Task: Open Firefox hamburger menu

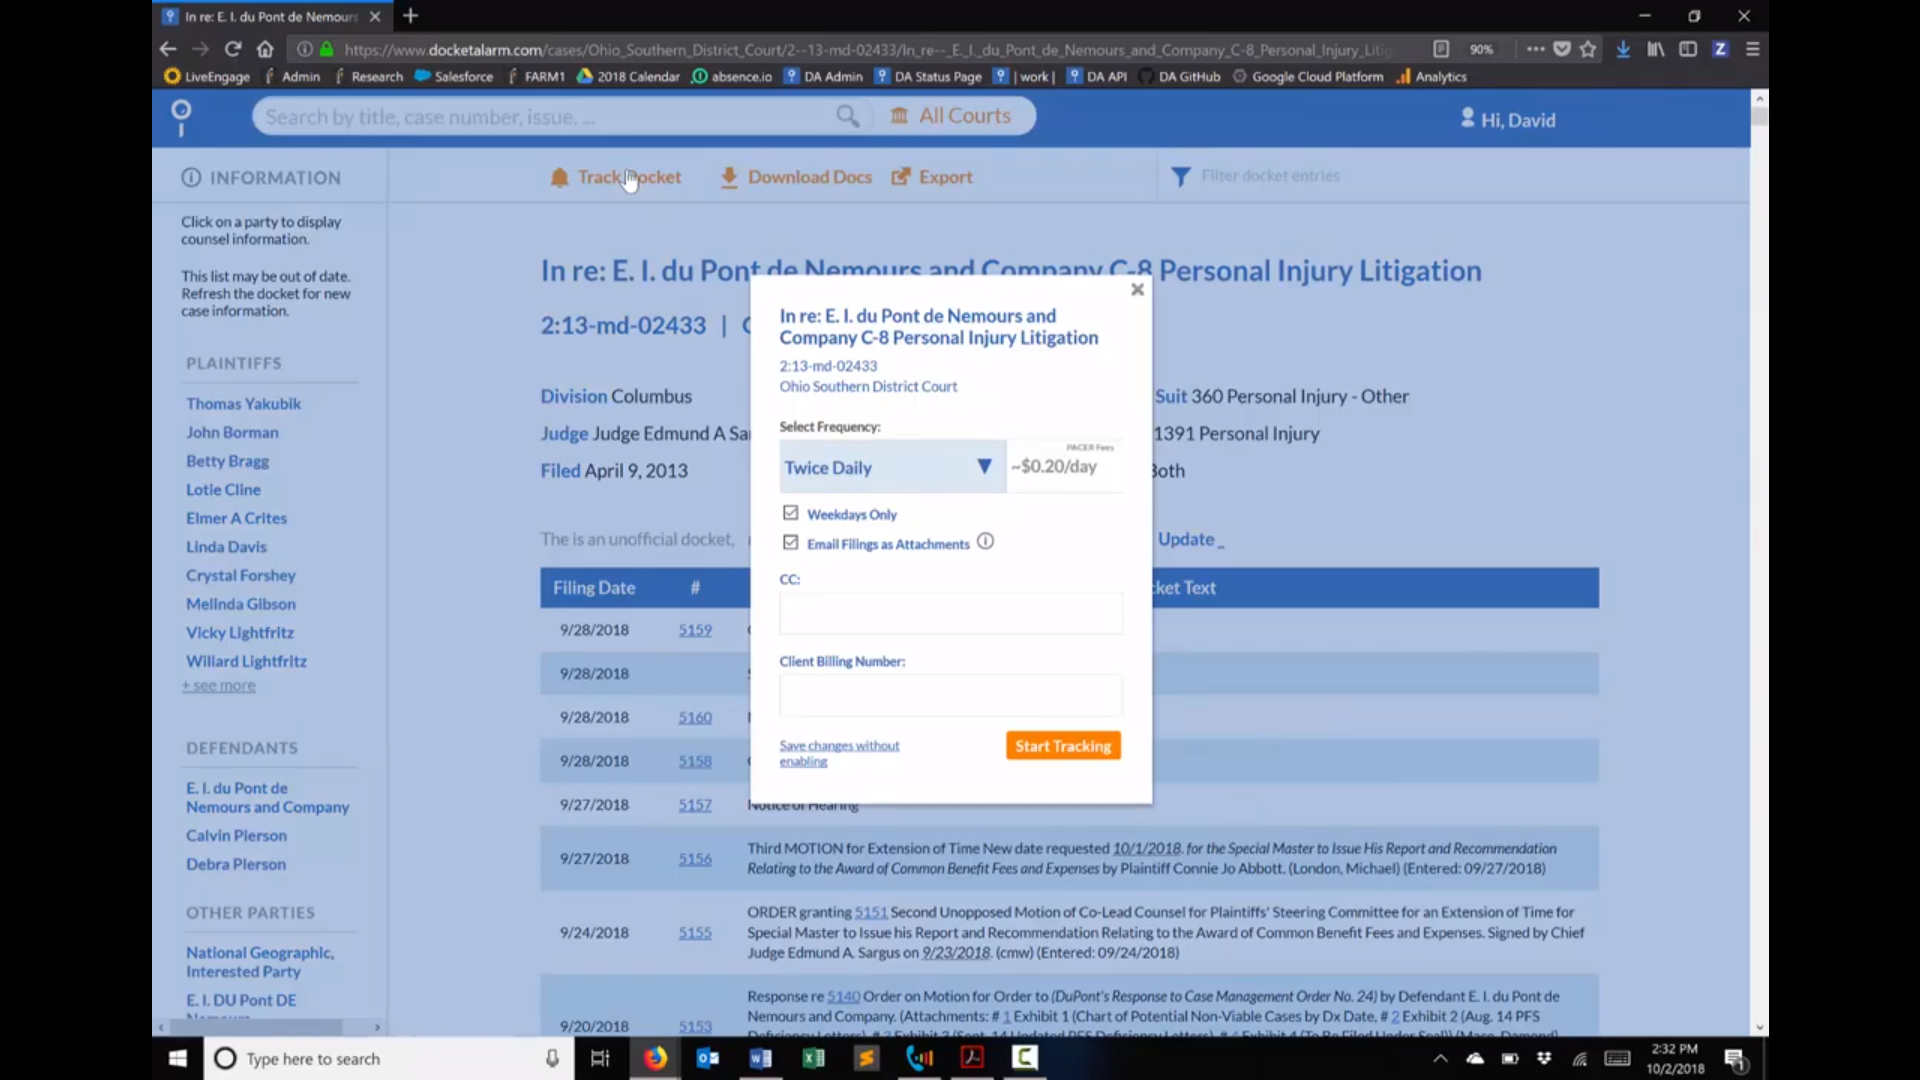Action: pyautogui.click(x=1752, y=49)
